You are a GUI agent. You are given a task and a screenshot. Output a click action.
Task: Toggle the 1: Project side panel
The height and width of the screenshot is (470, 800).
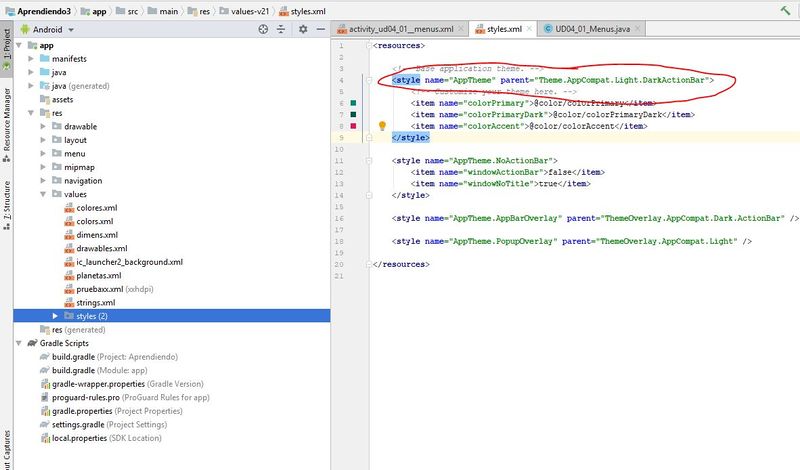point(7,48)
